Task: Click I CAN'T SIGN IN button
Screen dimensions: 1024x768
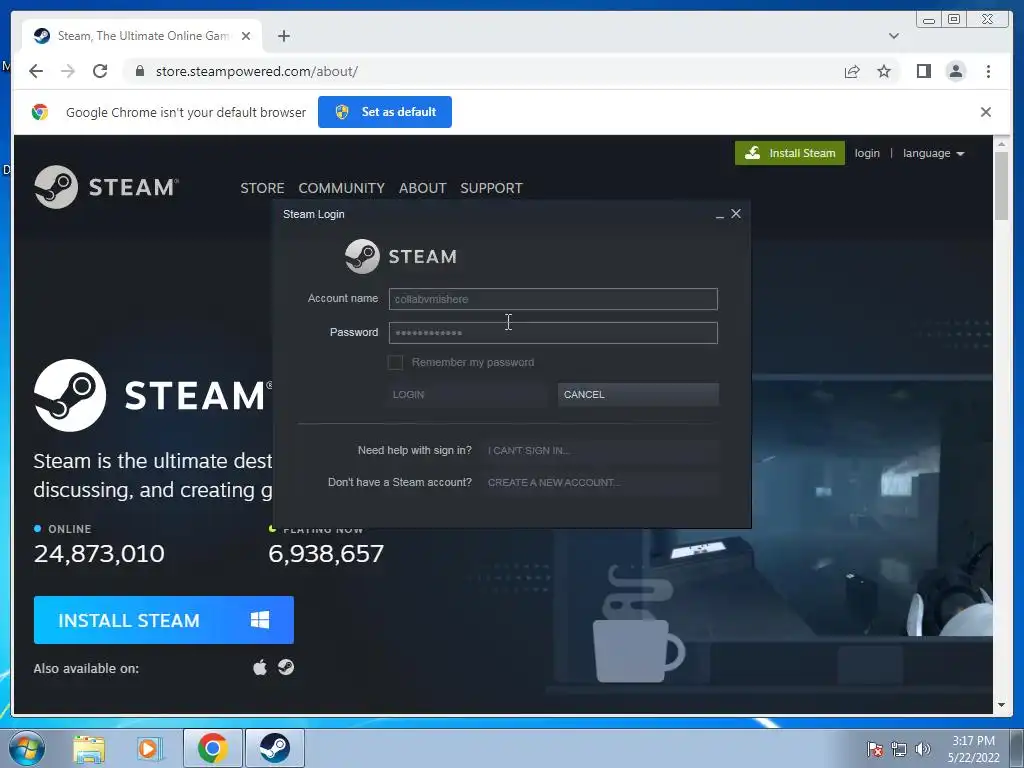Action: (x=601, y=451)
